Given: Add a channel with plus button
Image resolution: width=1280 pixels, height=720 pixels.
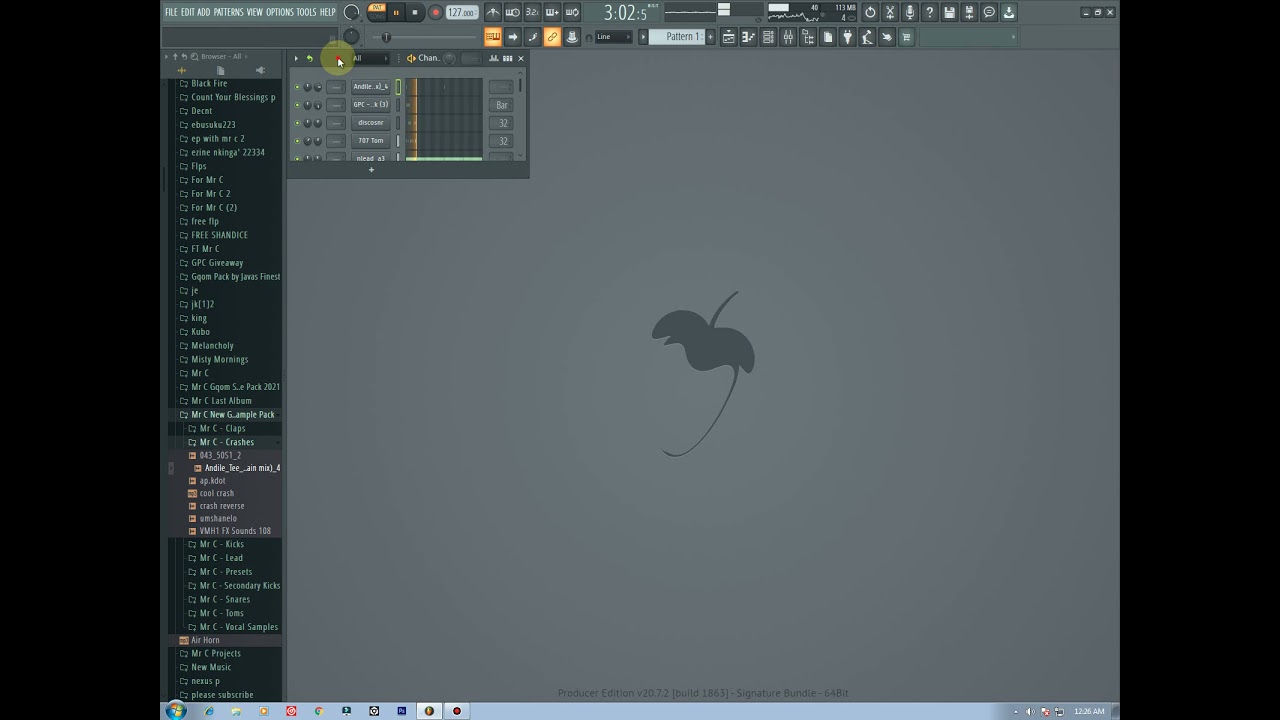Looking at the screenshot, I should tap(371, 170).
